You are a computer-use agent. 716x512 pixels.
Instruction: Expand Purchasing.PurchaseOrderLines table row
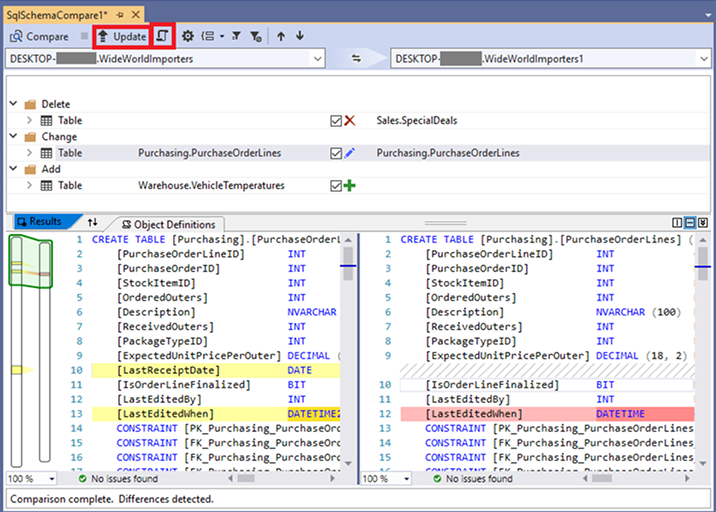[29, 153]
